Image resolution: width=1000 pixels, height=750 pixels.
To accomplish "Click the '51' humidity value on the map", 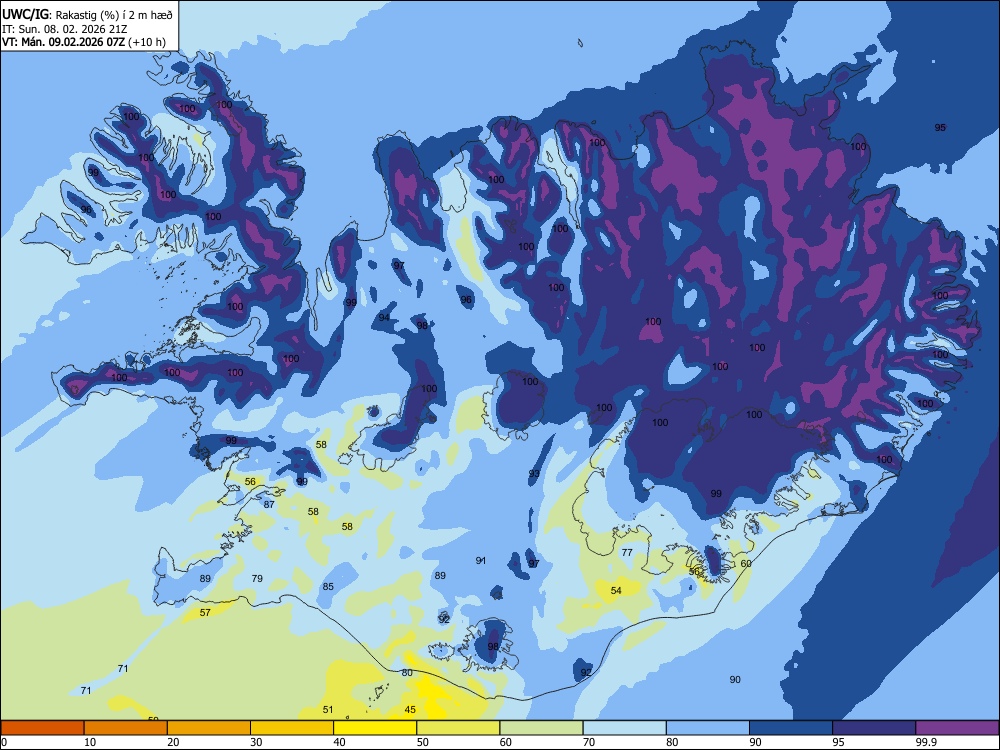I will 328,709.
